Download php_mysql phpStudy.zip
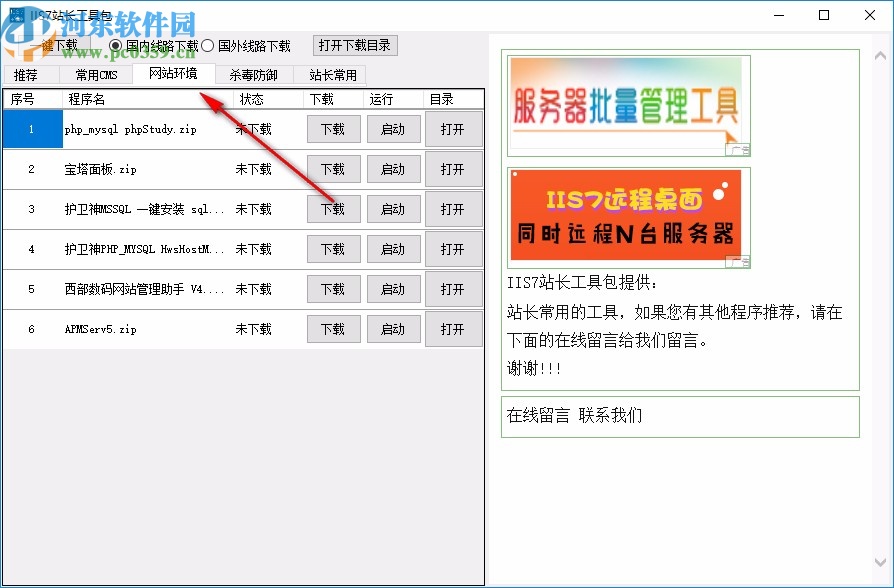Viewport: 894px width, 588px height. 333,128
